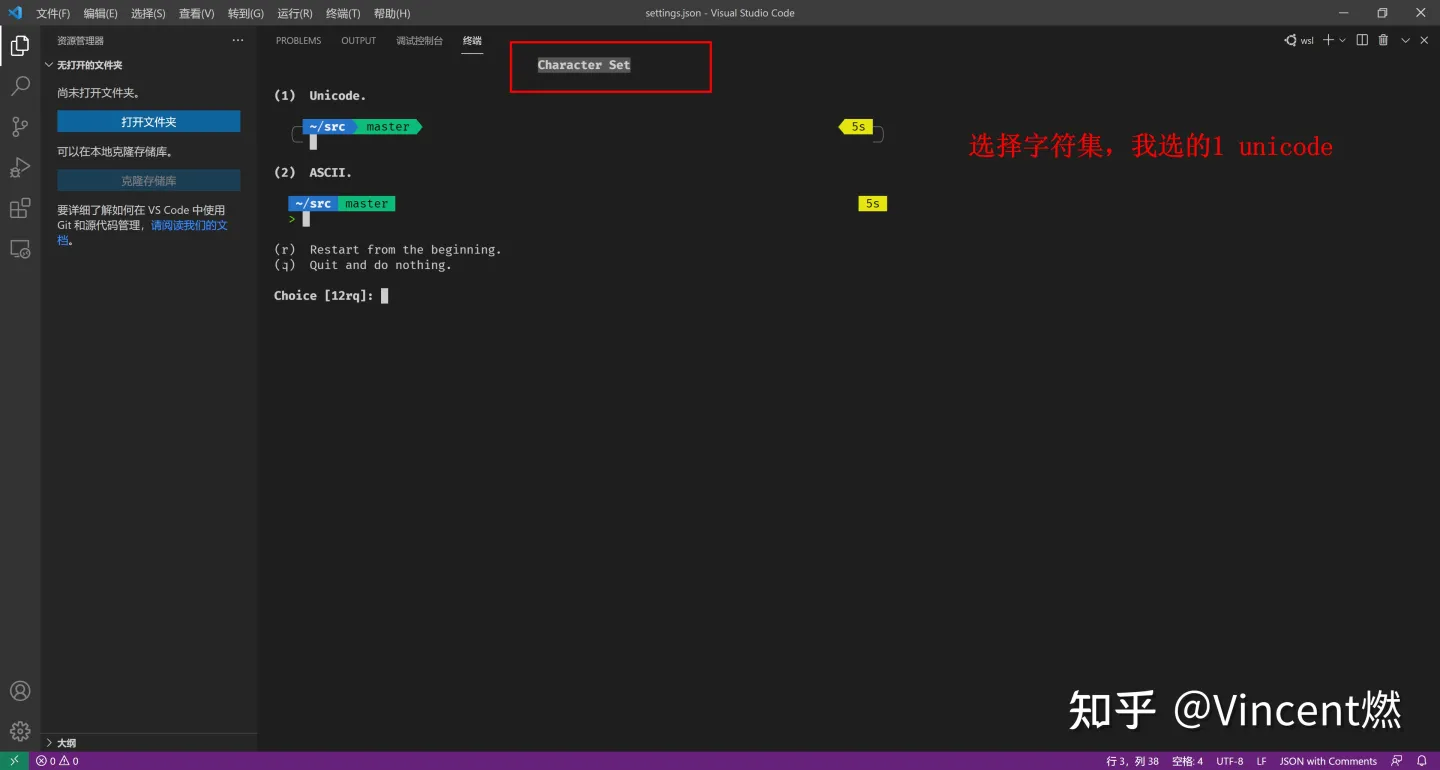1440x770 pixels.
Task: Split the terminal panel
Action: (x=1362, y=40)
